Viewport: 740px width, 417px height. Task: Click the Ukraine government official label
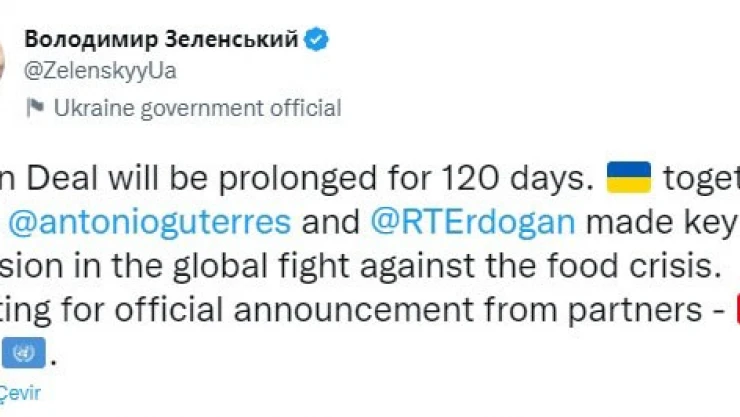tap(197, 108)
